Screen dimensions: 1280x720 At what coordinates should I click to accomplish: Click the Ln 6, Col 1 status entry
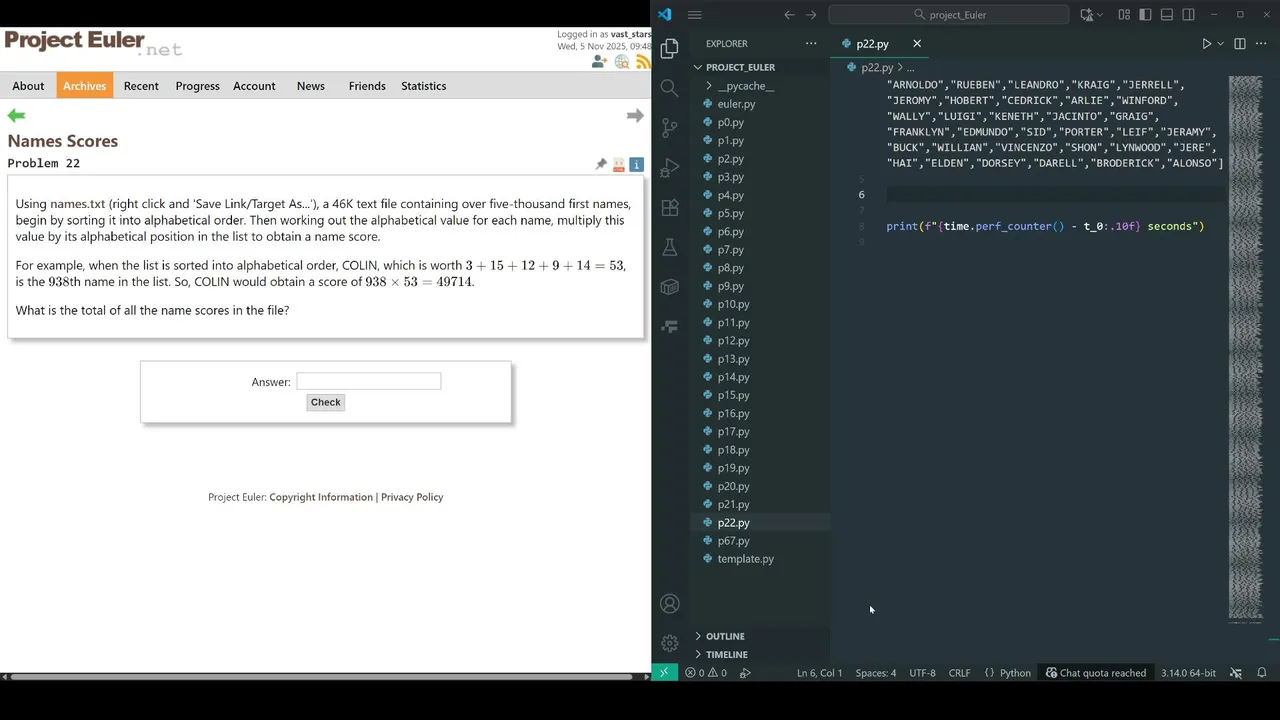coord(819,673)
